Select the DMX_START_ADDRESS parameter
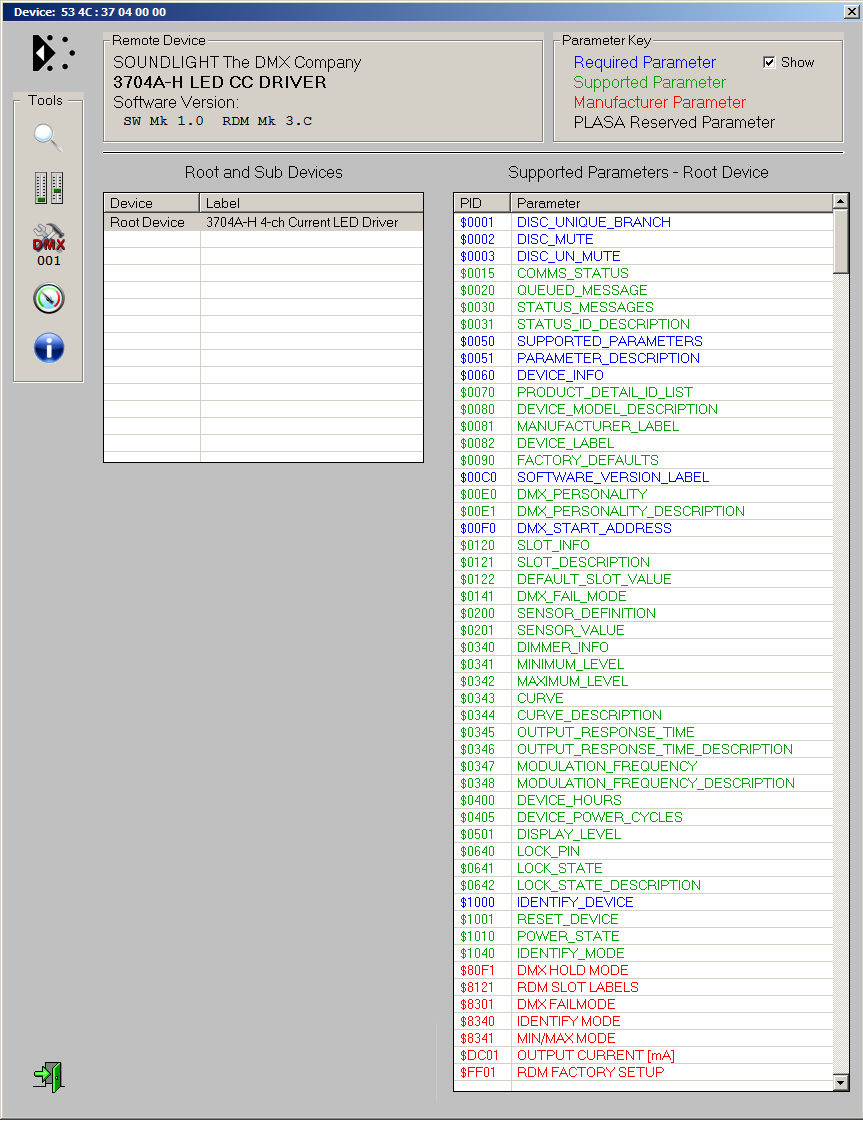863x1121 pixels. (594, 528)
